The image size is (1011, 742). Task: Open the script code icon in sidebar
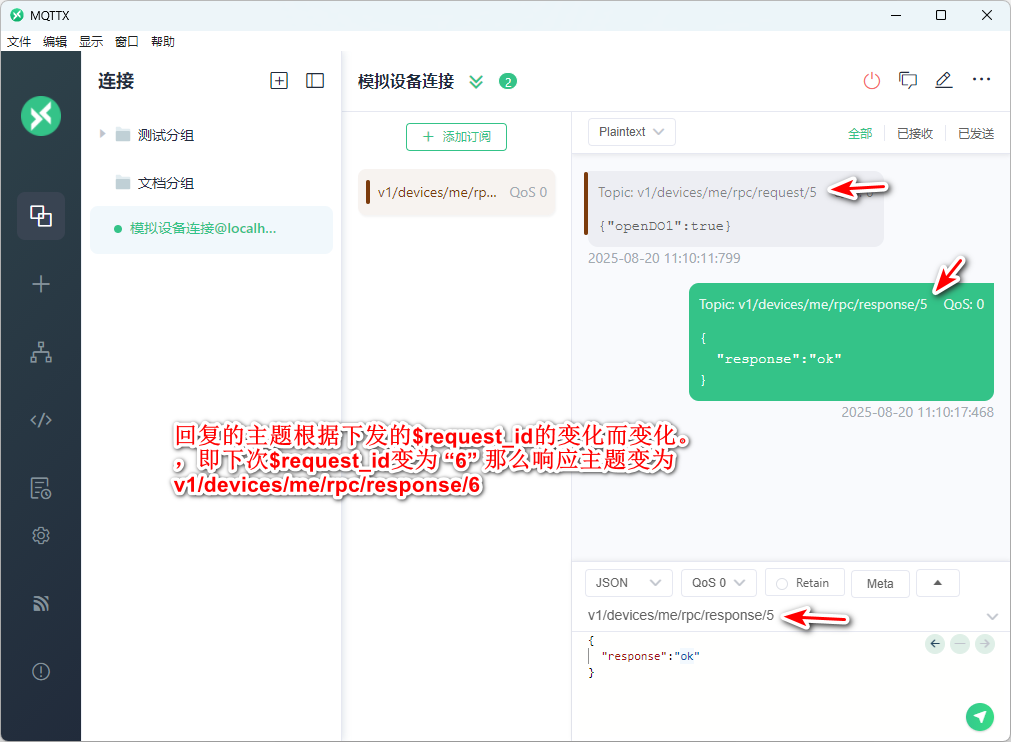(x=41, y=420)
